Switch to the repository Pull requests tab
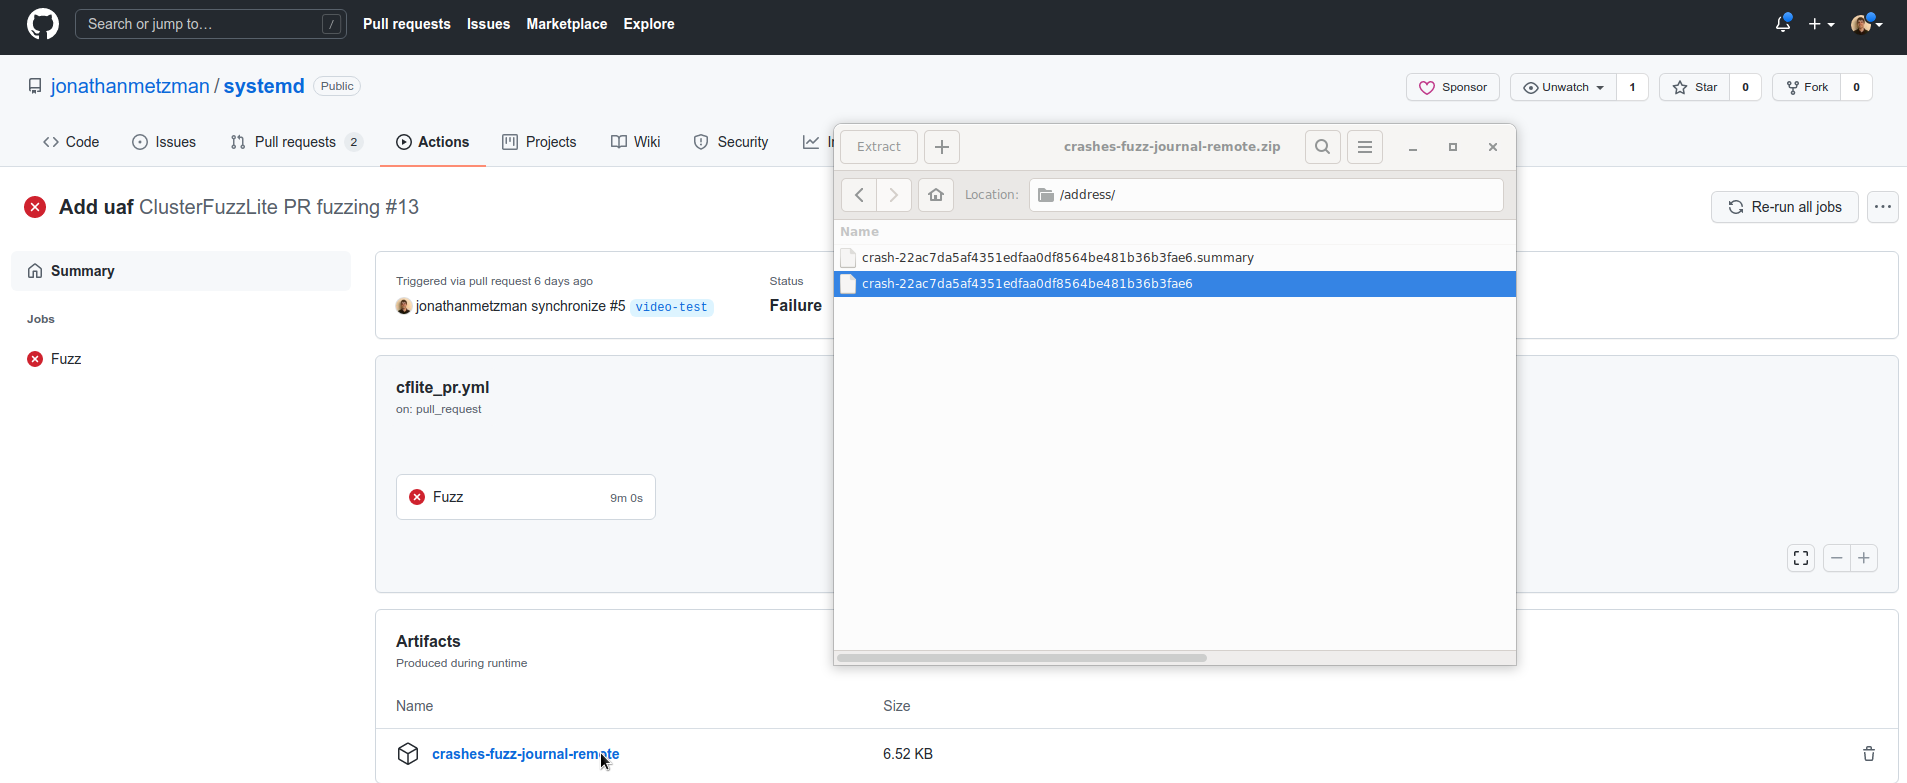The image size is (1907, 783). (296, 142)
